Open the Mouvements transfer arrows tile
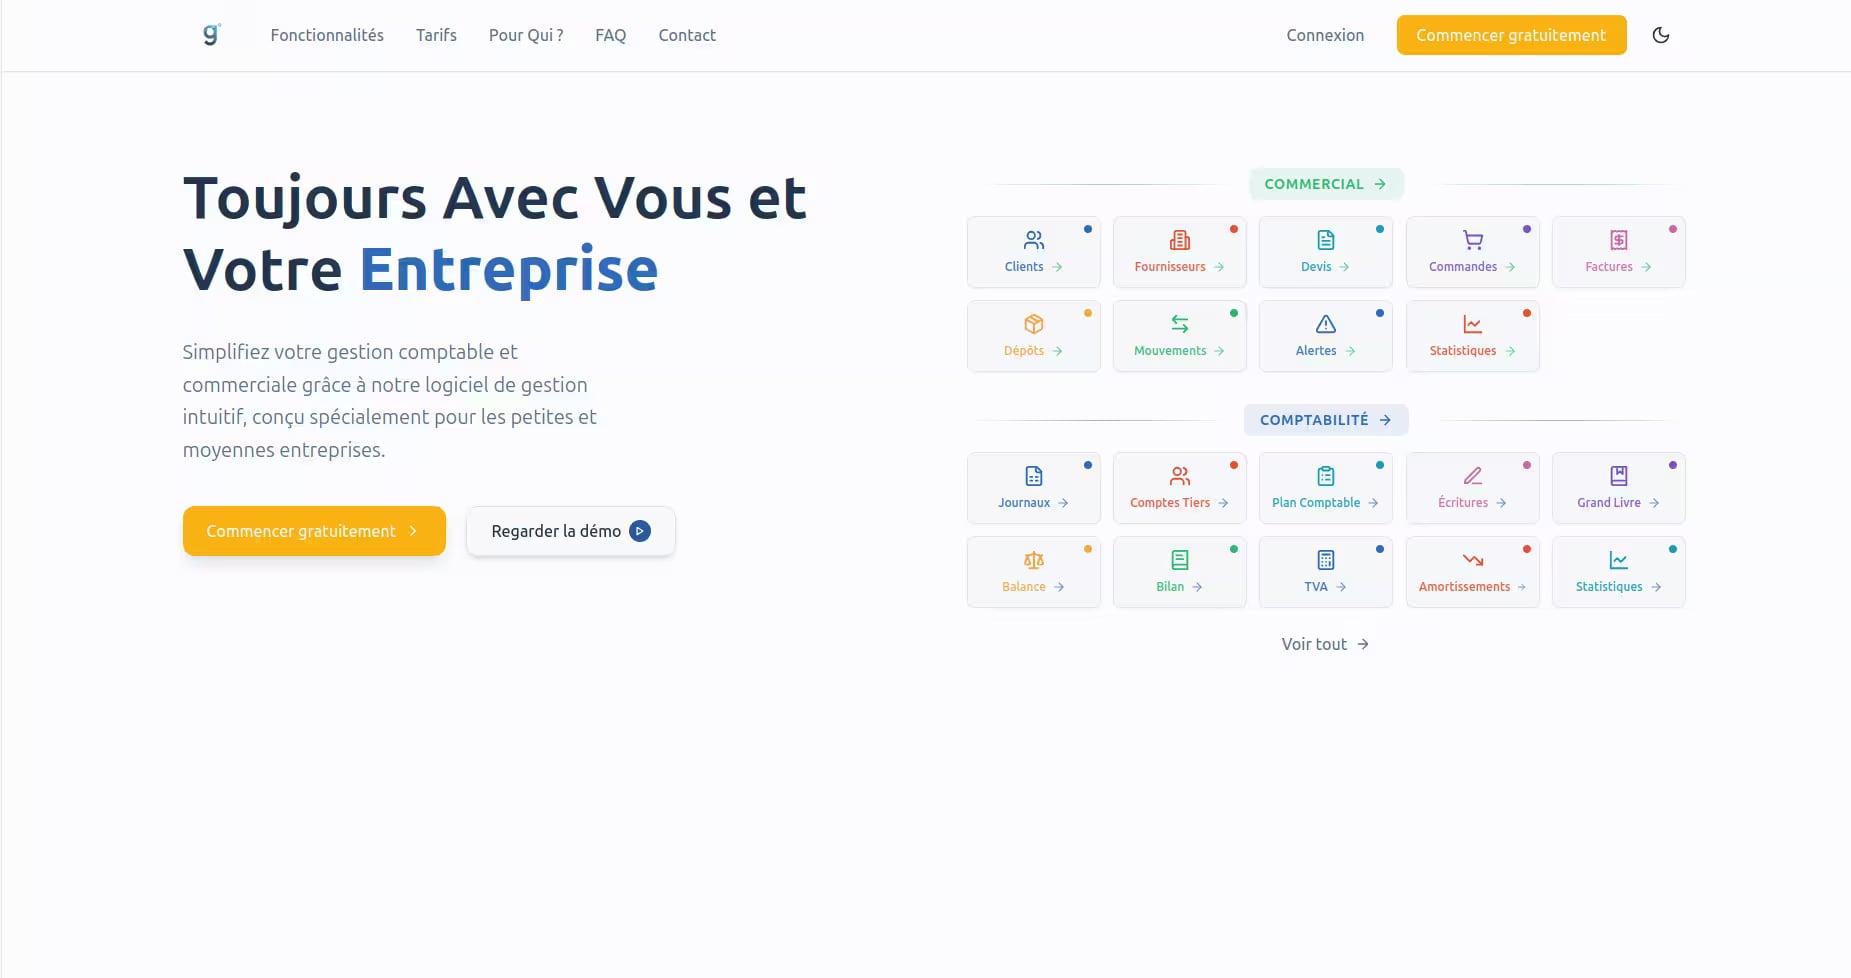Screen dimensions: 1851x978 pos(1179,336)
